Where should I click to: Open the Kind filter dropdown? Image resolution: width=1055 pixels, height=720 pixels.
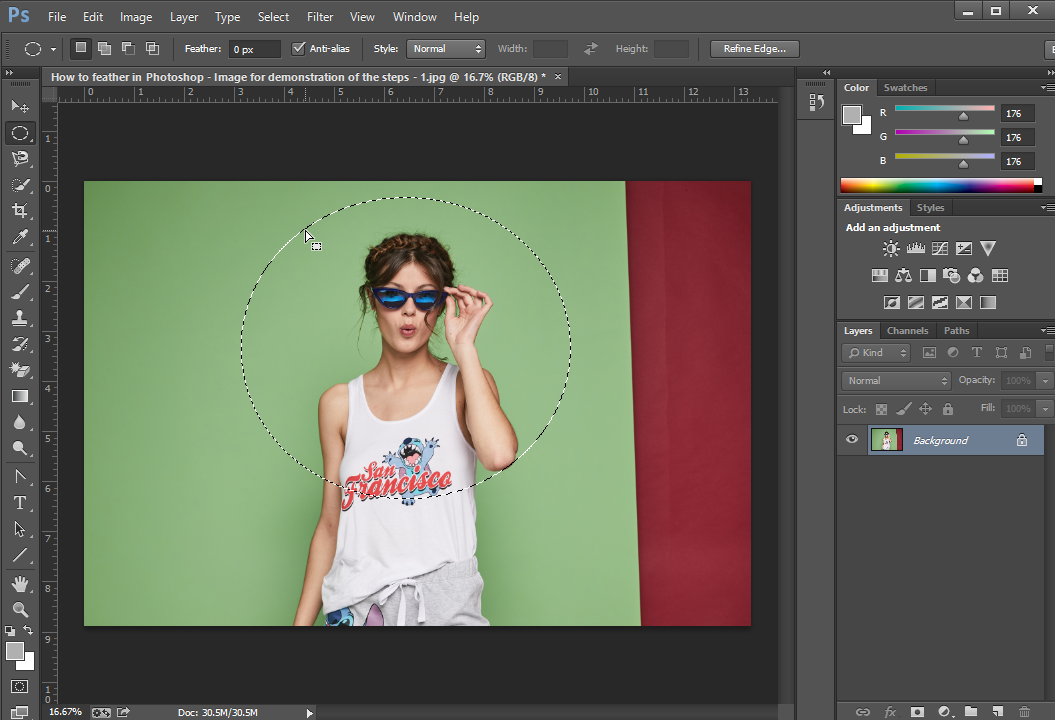(x=876, y=352)
